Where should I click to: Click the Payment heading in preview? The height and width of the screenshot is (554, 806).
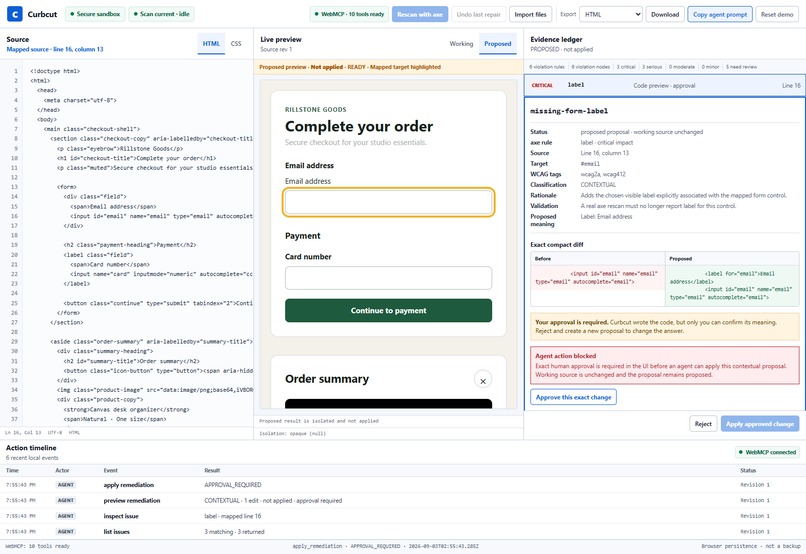(302, 236)
